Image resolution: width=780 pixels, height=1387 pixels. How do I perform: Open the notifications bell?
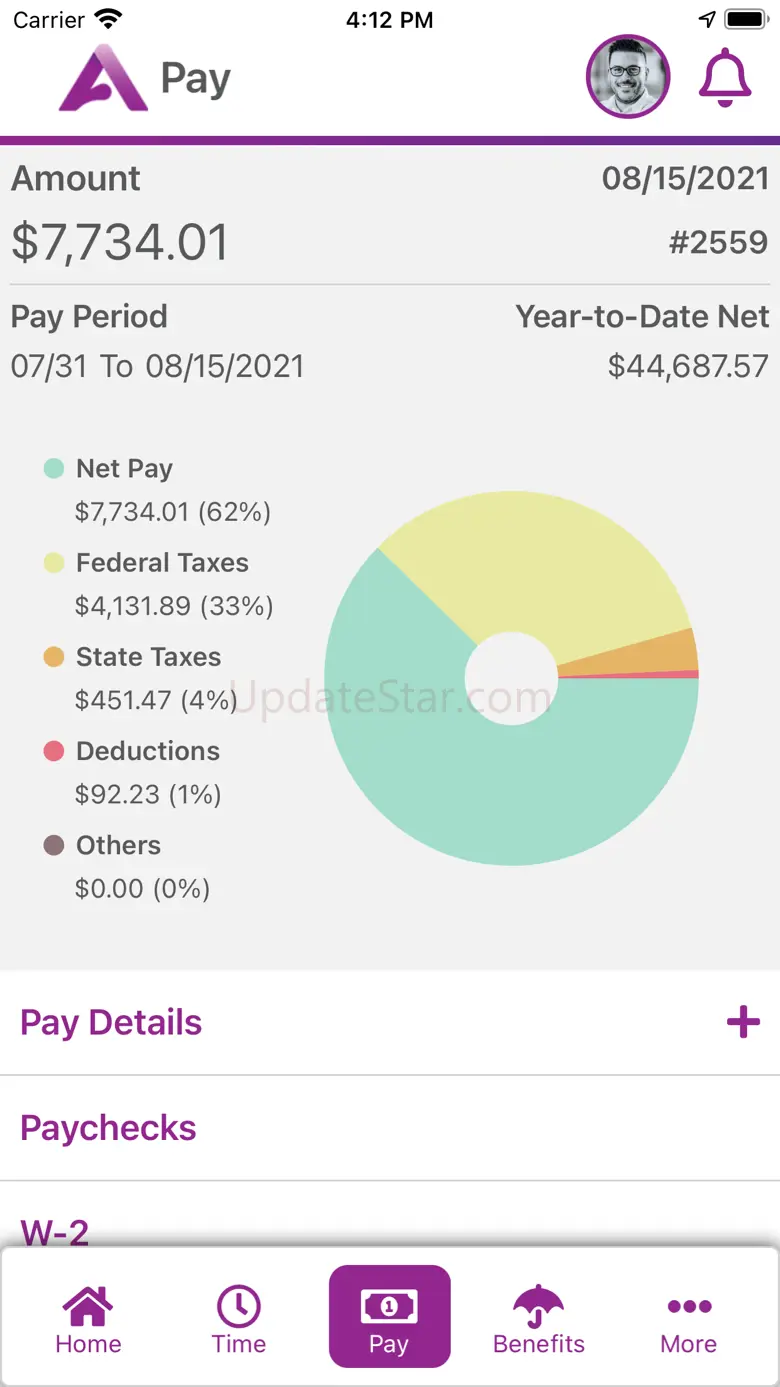pyautogui.click(x=725, y=77)
